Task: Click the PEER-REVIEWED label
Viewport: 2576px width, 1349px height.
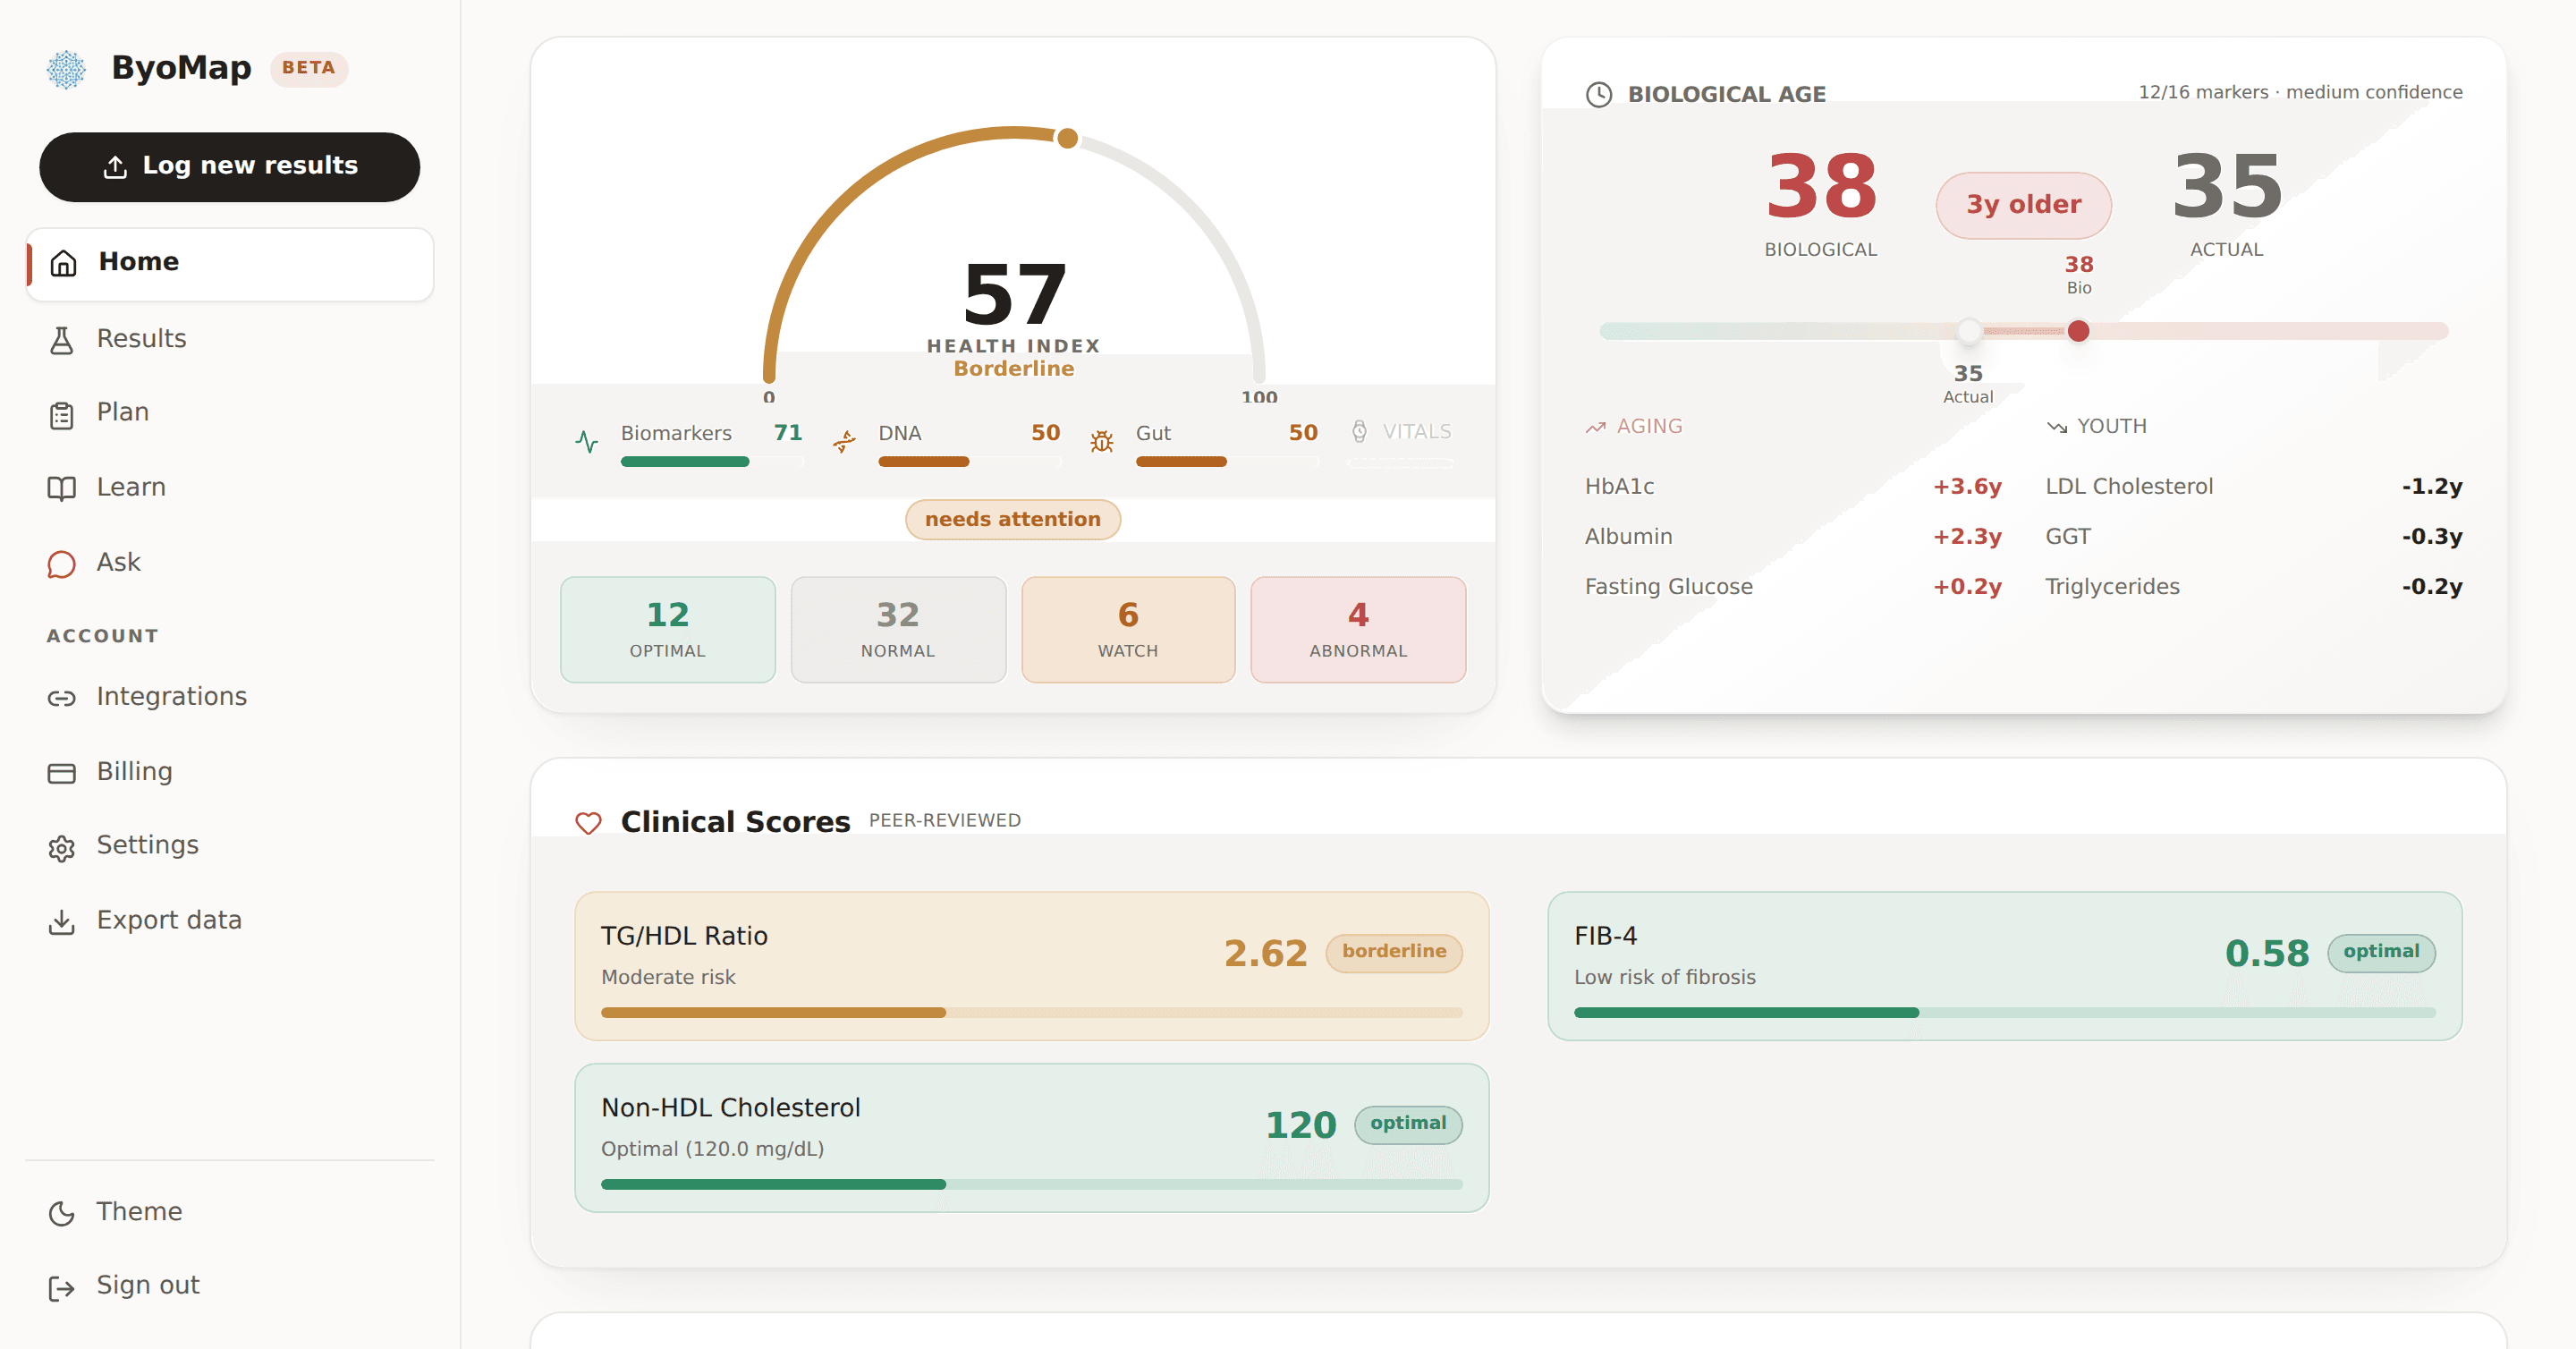Action: [944, 820]
